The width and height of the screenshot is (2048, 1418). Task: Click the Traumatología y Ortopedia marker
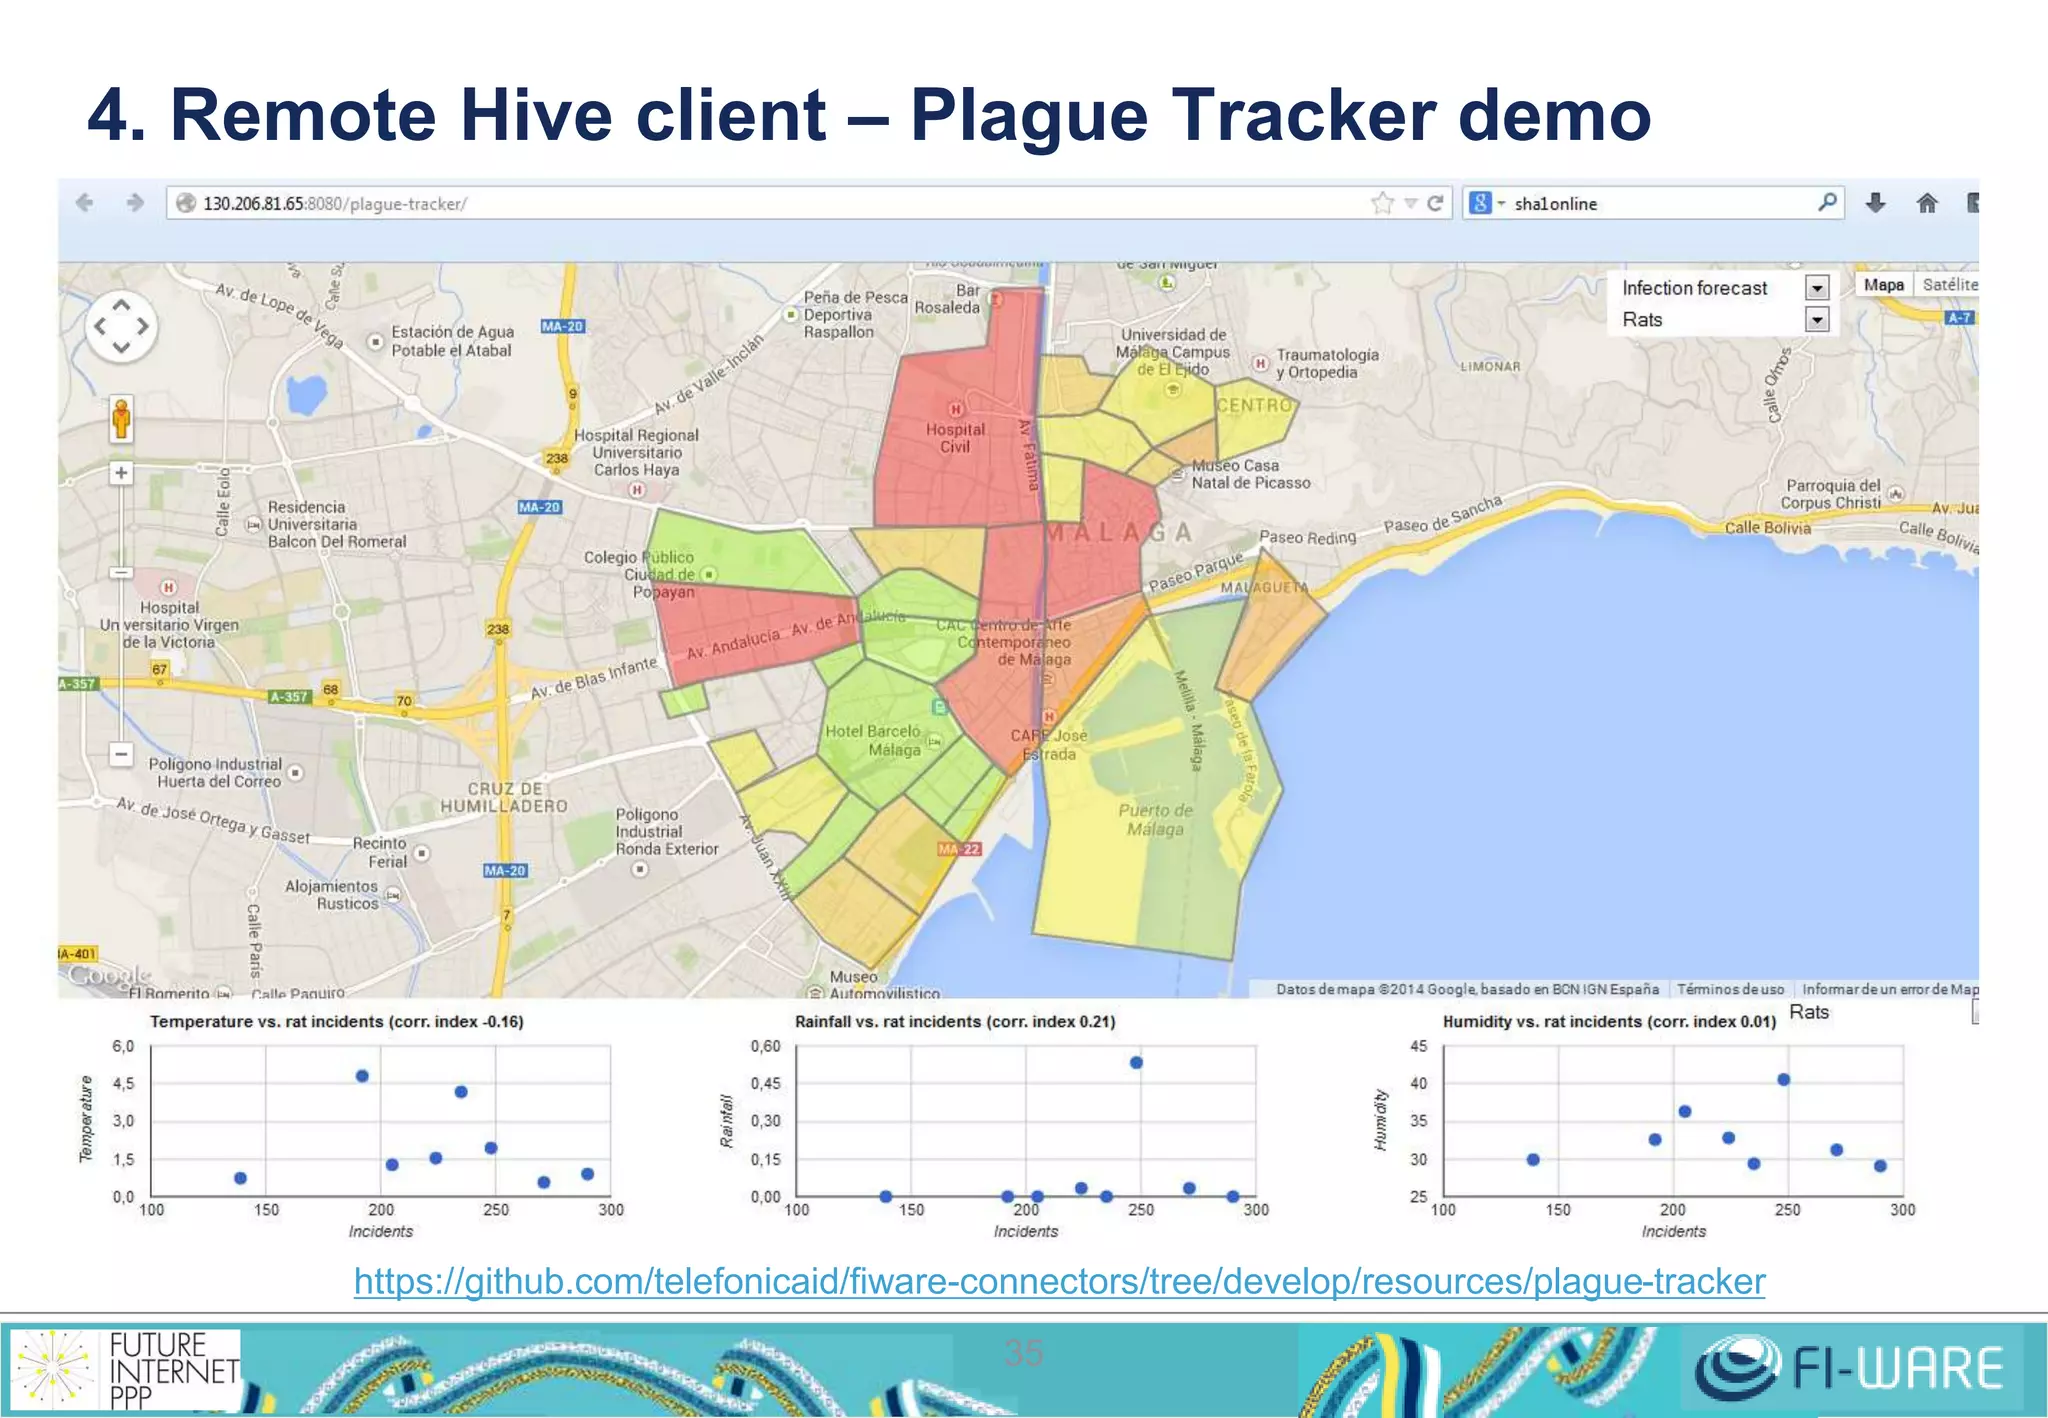click(x=1260, y=363)
